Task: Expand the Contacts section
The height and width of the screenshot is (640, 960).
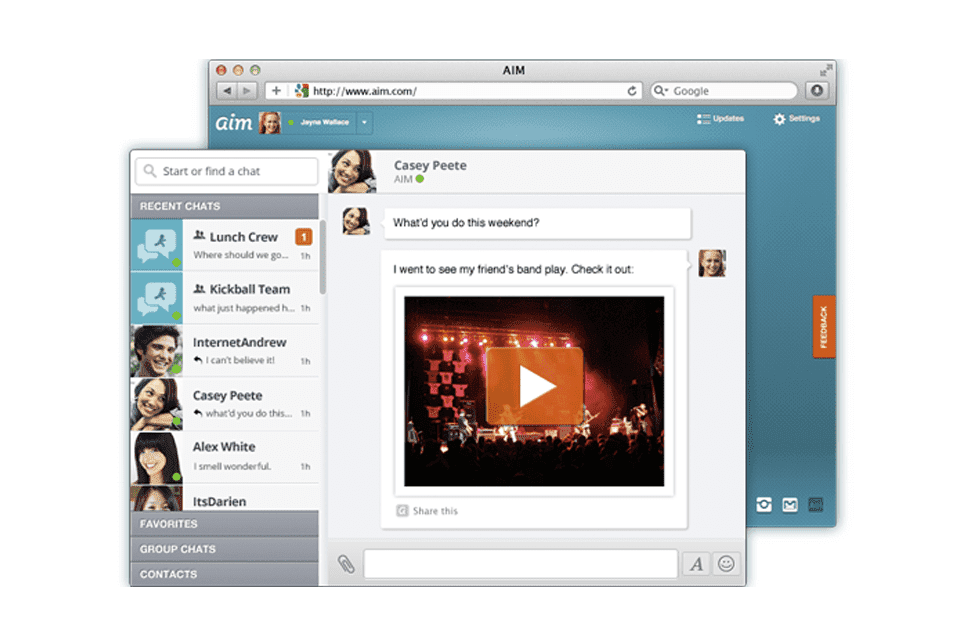Action: (x=224, y=574)
